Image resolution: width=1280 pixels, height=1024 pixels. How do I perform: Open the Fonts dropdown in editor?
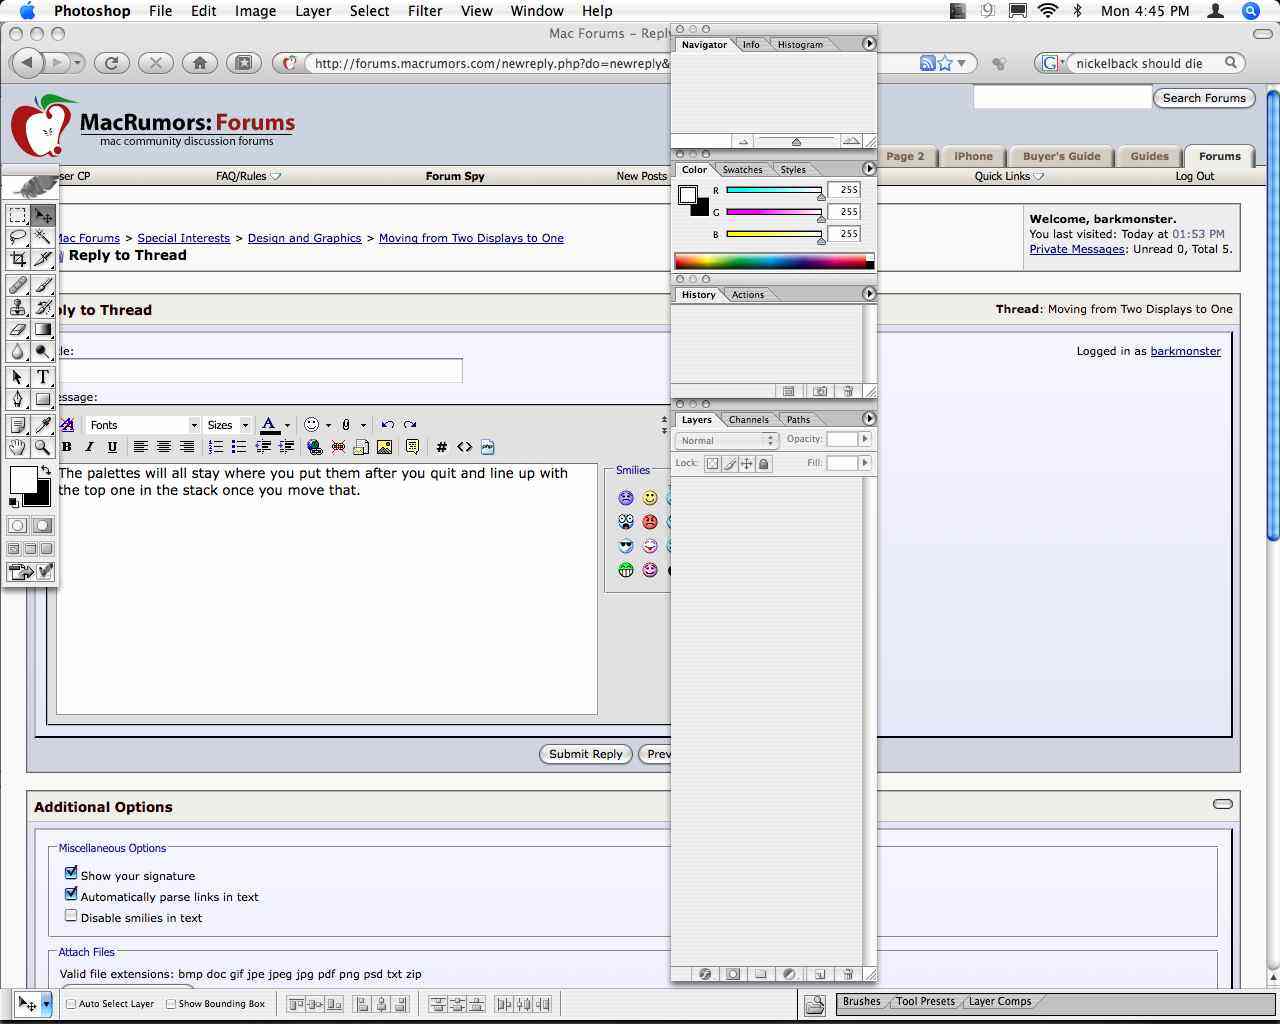tap(143, 425)
